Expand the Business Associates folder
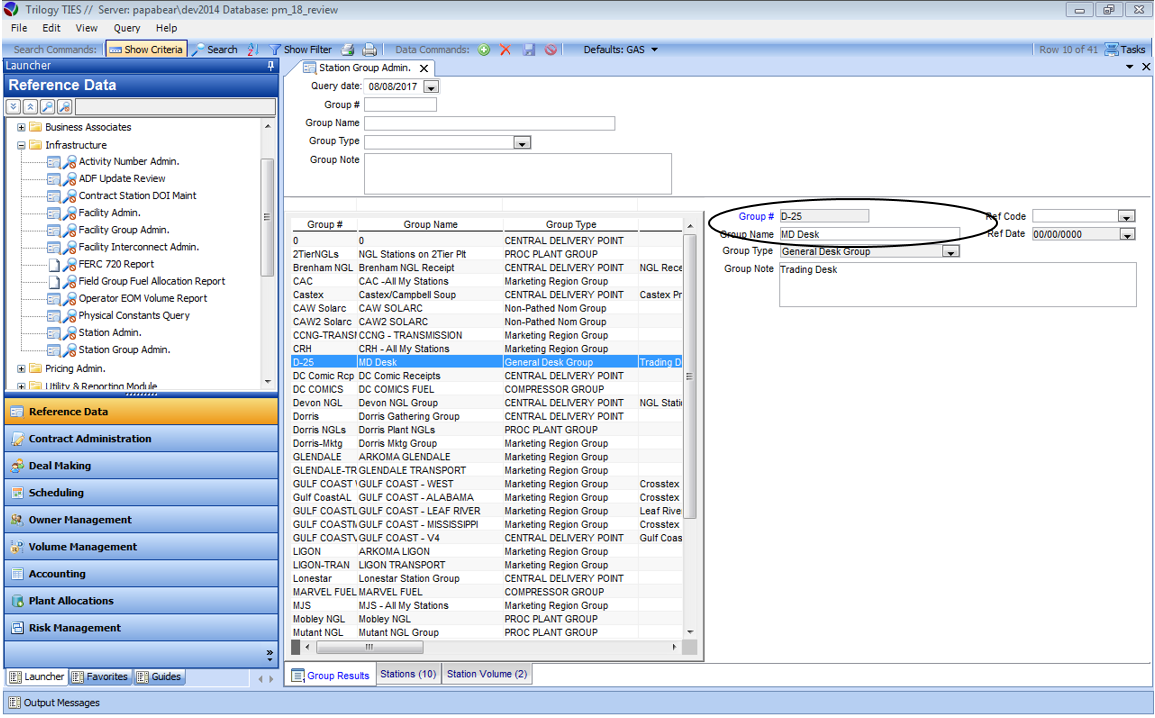Viewport: 1155px width, 718px height. point(22,128)
